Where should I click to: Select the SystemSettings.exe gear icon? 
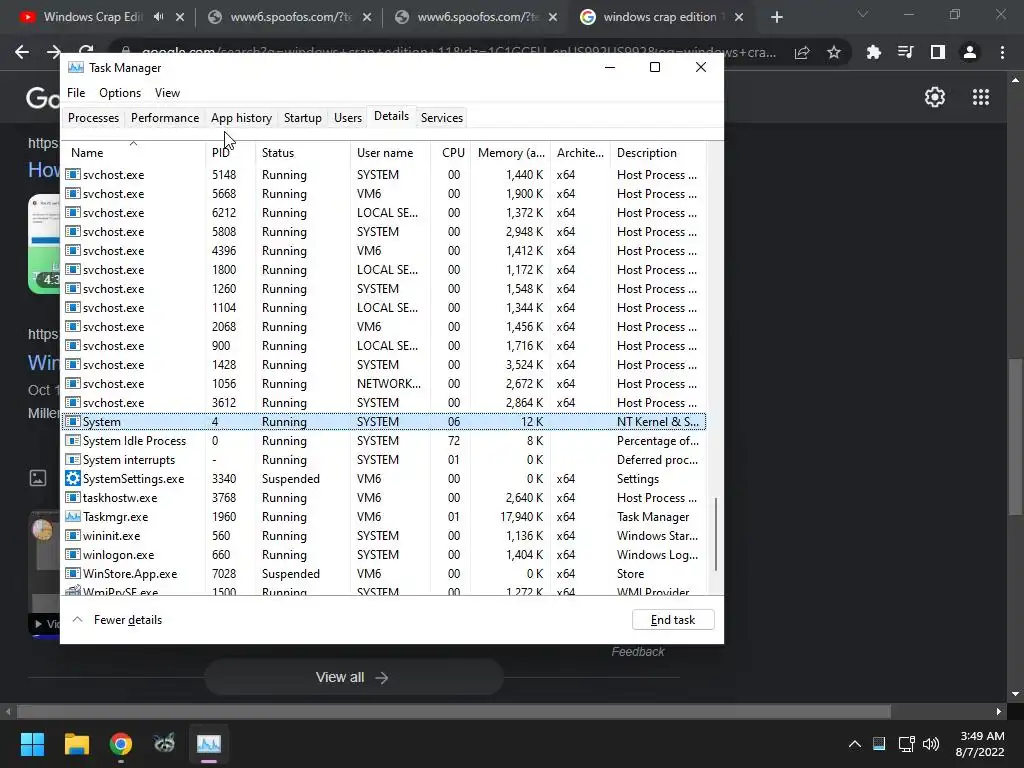tap(73, 479)
